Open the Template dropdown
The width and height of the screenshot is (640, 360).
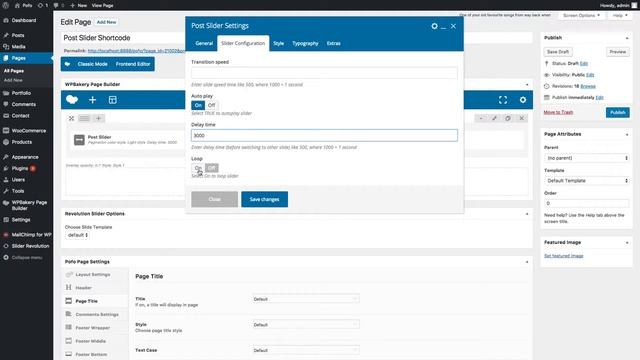tap(587, 180)
